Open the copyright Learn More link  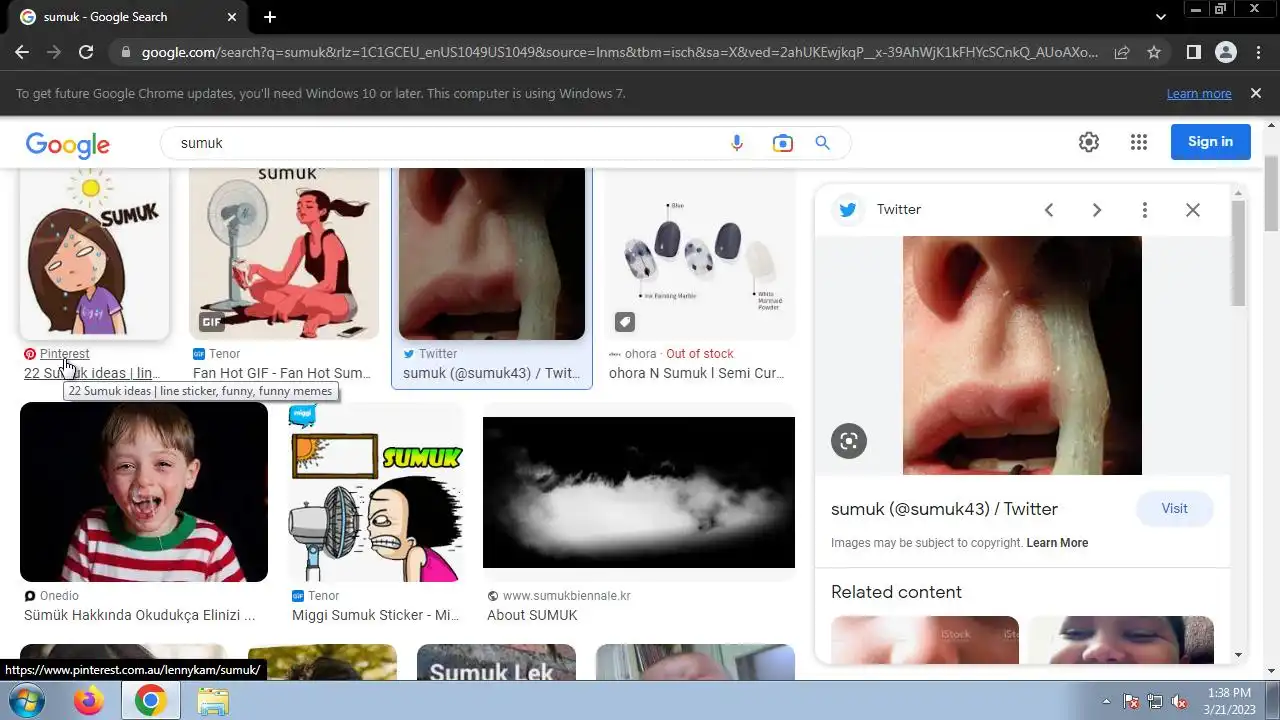click(1057, 543)
